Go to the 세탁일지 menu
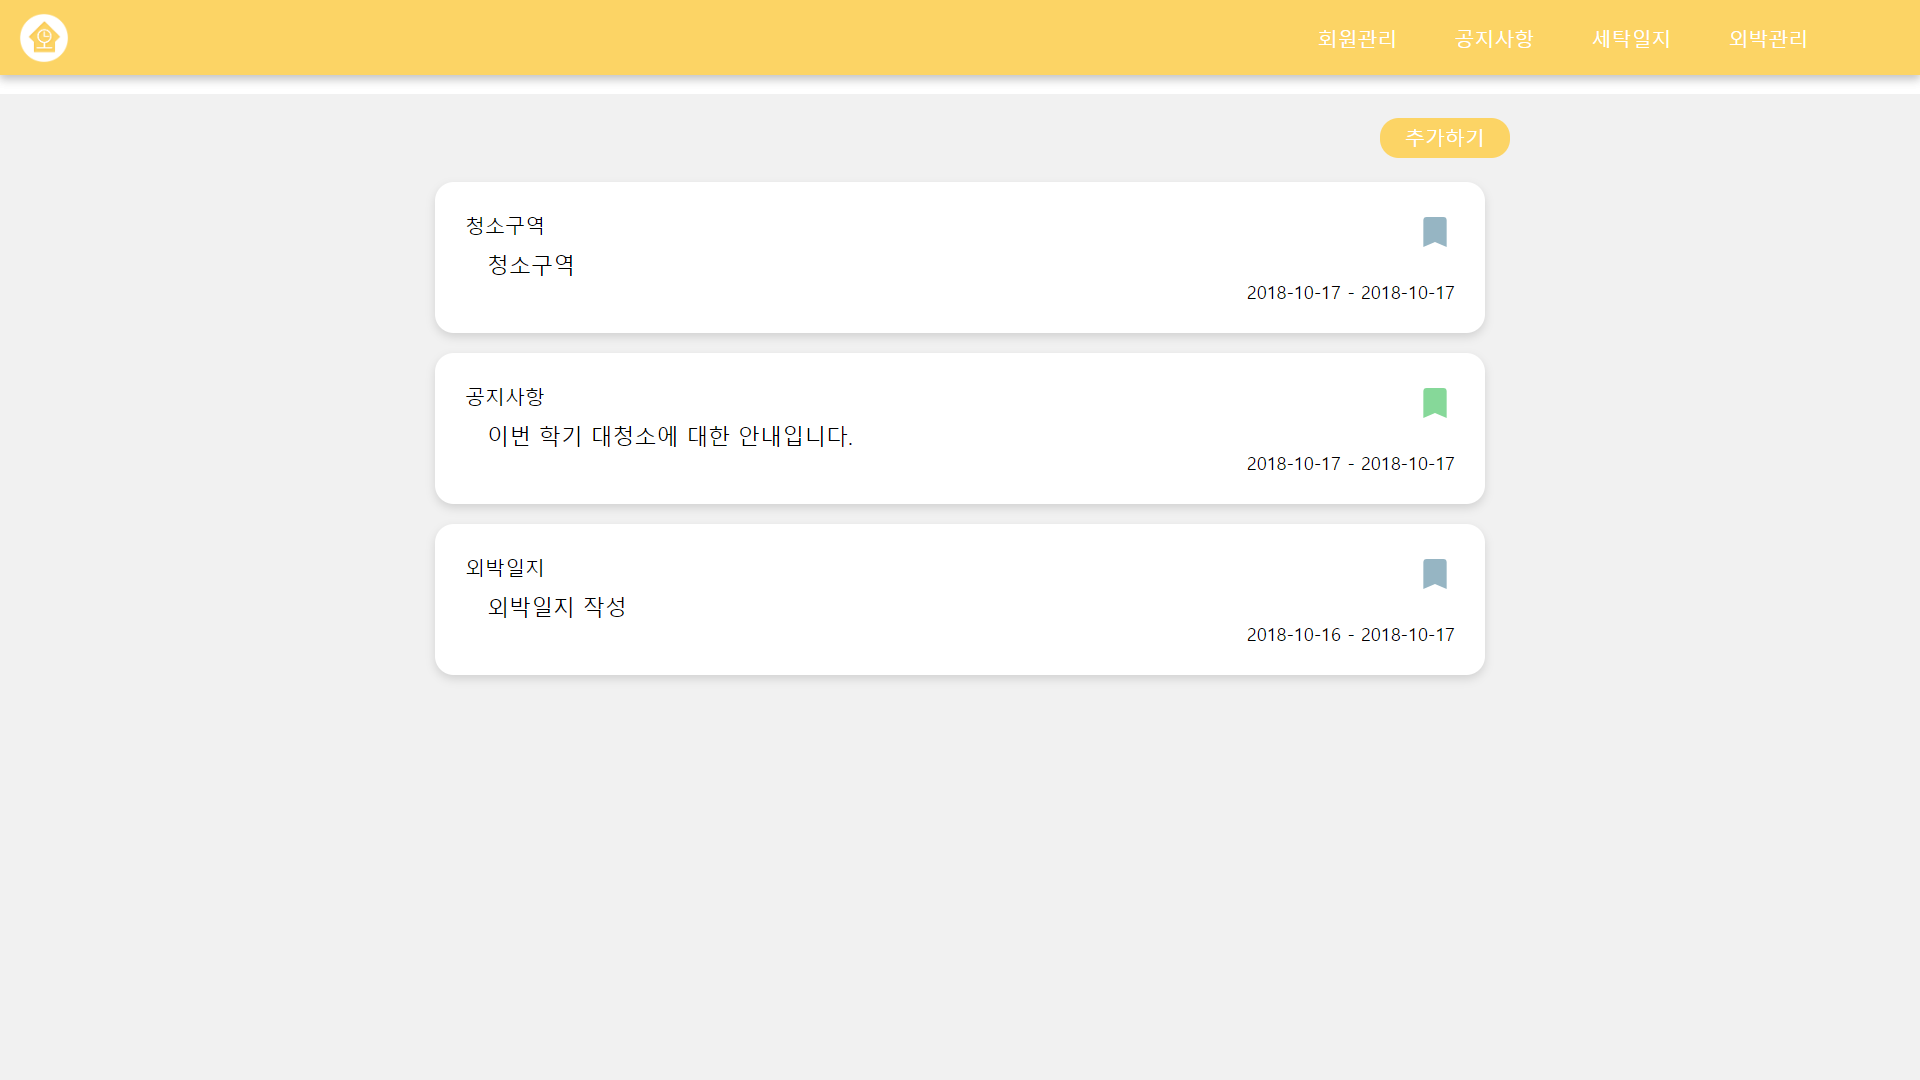The width and height of the screenshot is (1920, 1080). pos(1631,39)
